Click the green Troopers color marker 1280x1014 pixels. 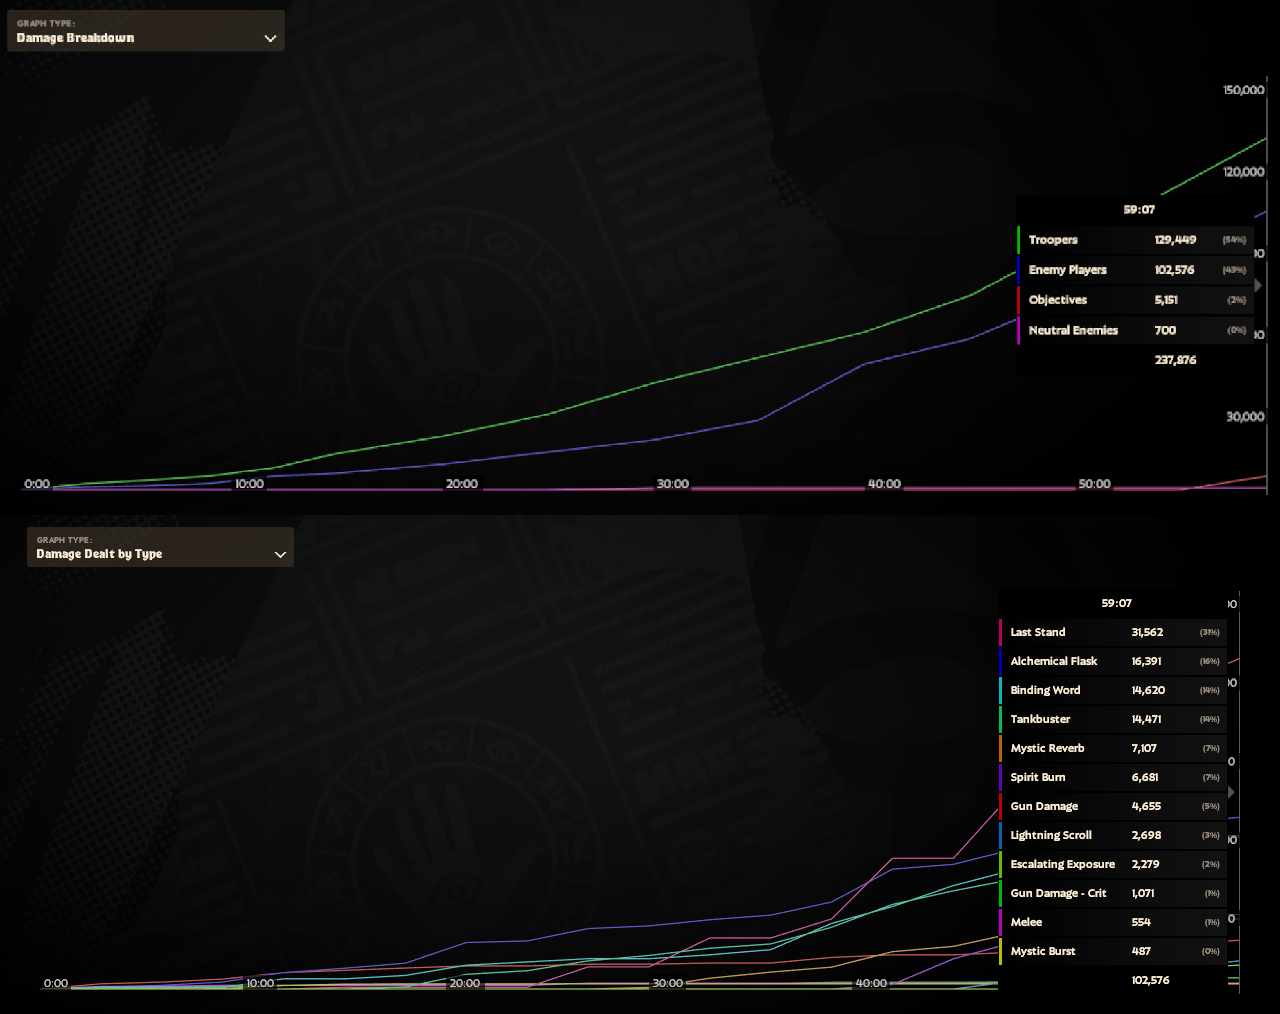(x=1019, y=240)
